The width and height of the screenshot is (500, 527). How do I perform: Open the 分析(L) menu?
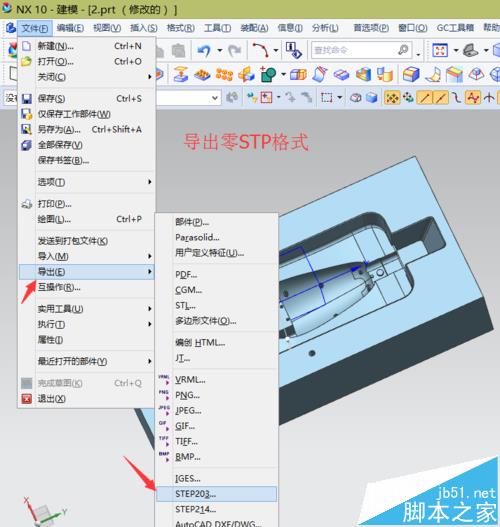pos(325,28)
